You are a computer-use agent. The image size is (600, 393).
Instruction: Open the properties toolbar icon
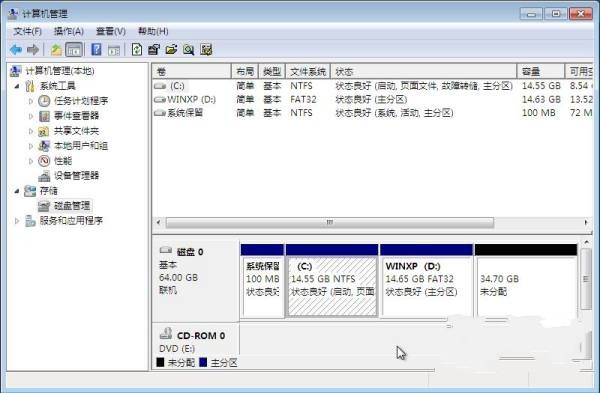tap(154, 49)
